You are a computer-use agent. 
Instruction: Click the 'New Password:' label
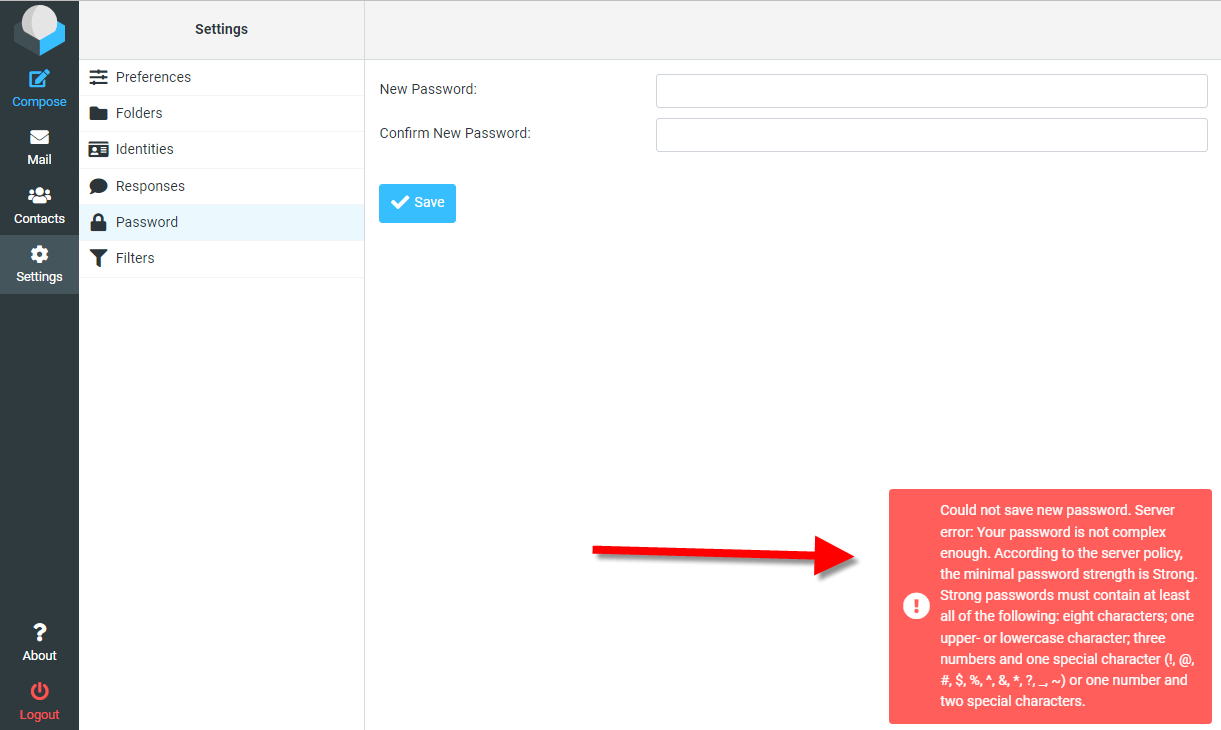428,89
